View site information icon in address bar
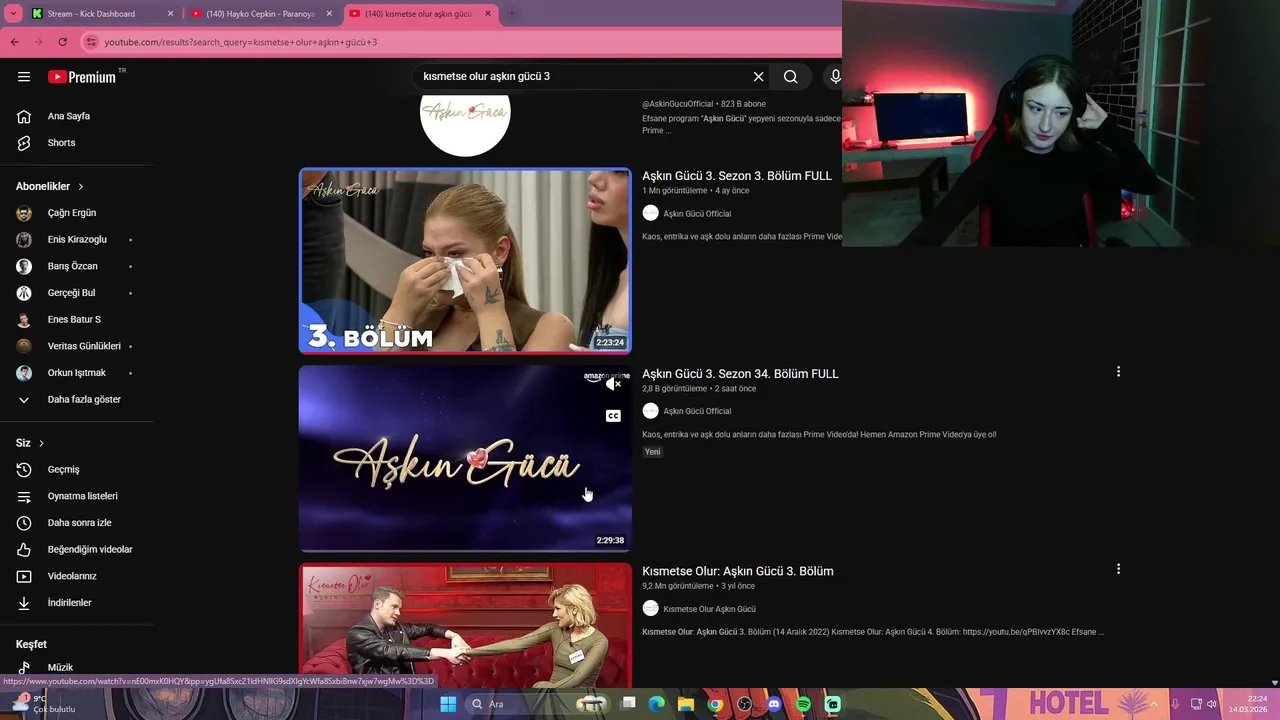Viewport: 1280px width, 720px height. tap(91, 42)
